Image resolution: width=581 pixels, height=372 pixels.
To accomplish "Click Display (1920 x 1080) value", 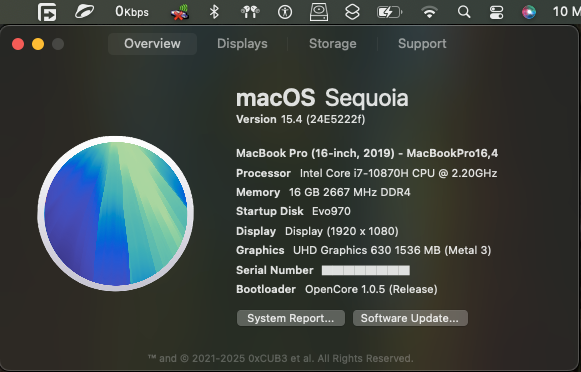I will coord(342,231).
